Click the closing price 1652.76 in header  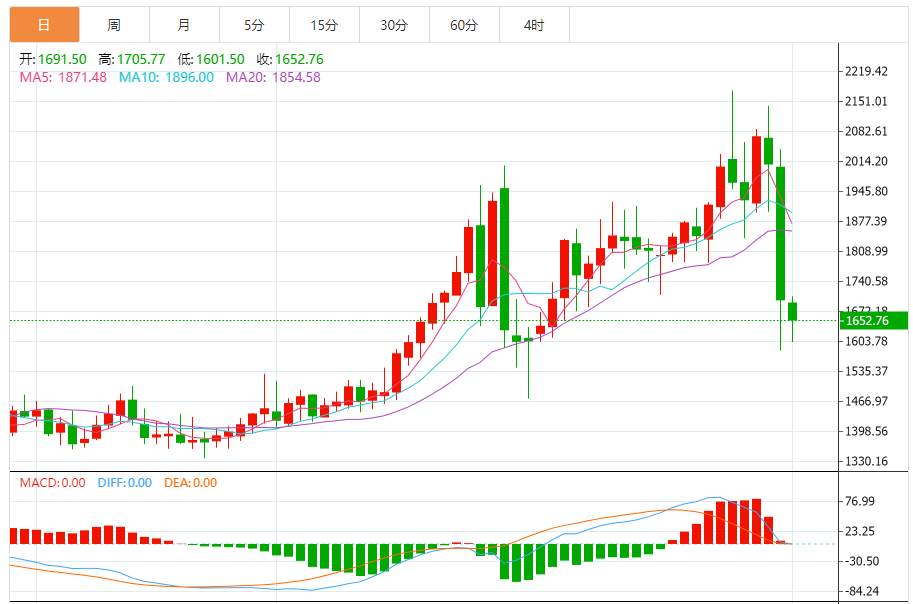click(x=299, y=59)
